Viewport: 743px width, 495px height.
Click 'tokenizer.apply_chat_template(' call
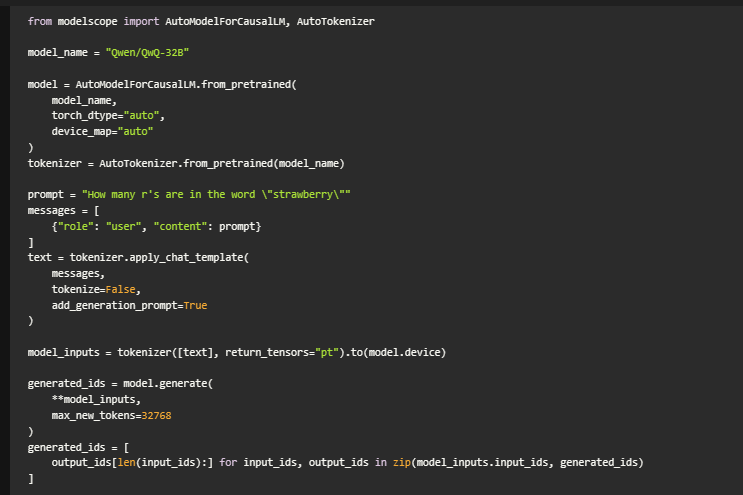pyautogui.click(x=159, y=258)
